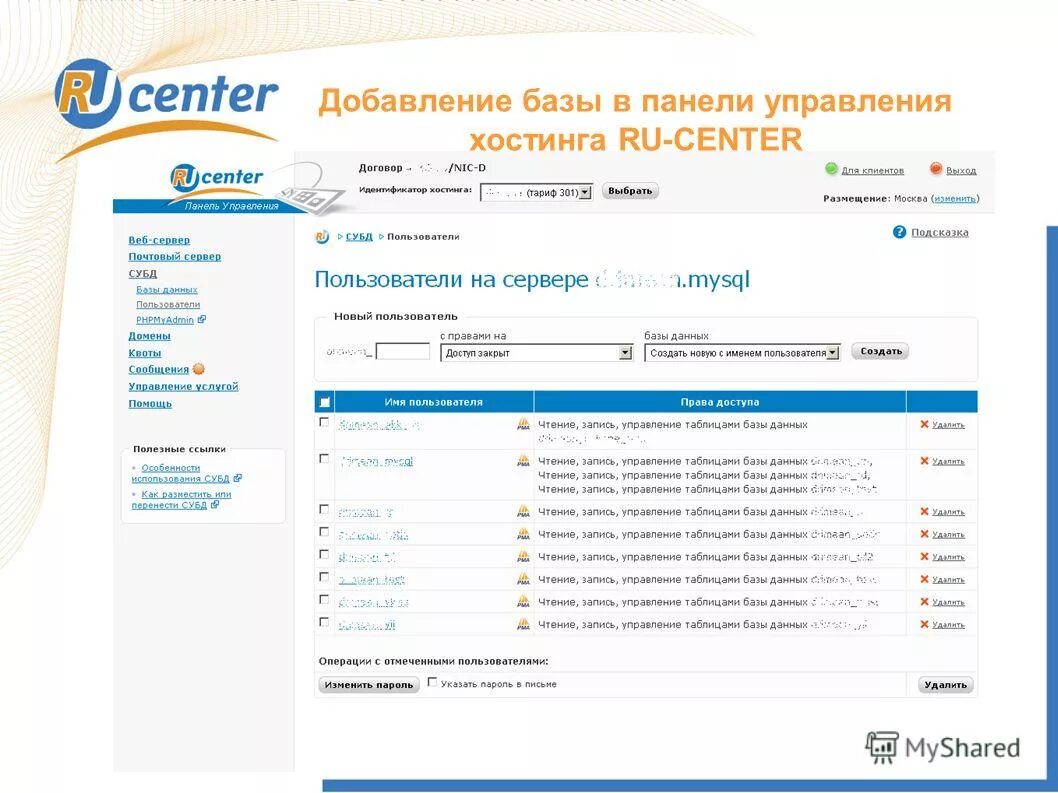Enable Указать пароль в письме checkbox

[x=433, y=682]
